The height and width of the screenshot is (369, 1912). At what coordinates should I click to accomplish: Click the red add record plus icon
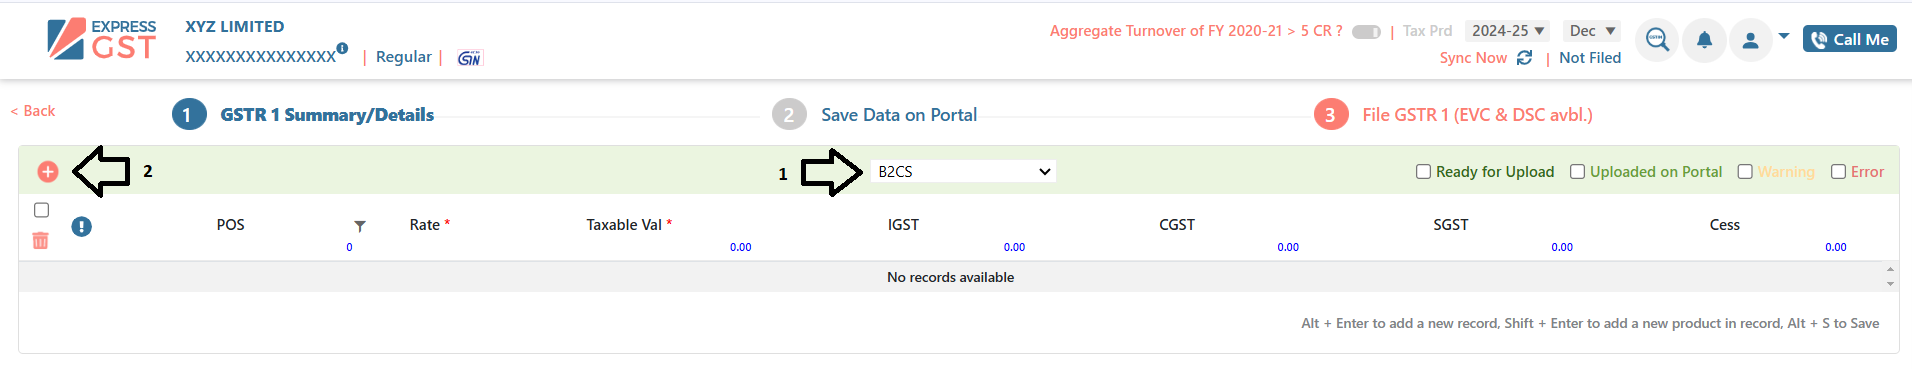point(47,172)
